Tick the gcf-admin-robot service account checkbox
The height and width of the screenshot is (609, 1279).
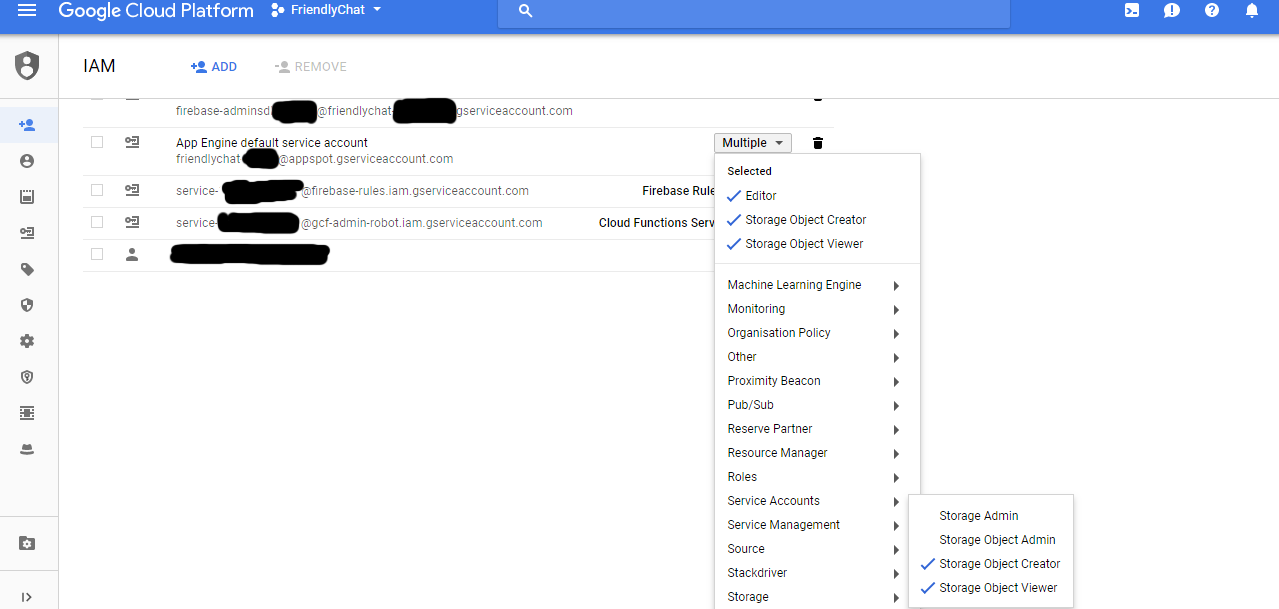tap(97, 222)
